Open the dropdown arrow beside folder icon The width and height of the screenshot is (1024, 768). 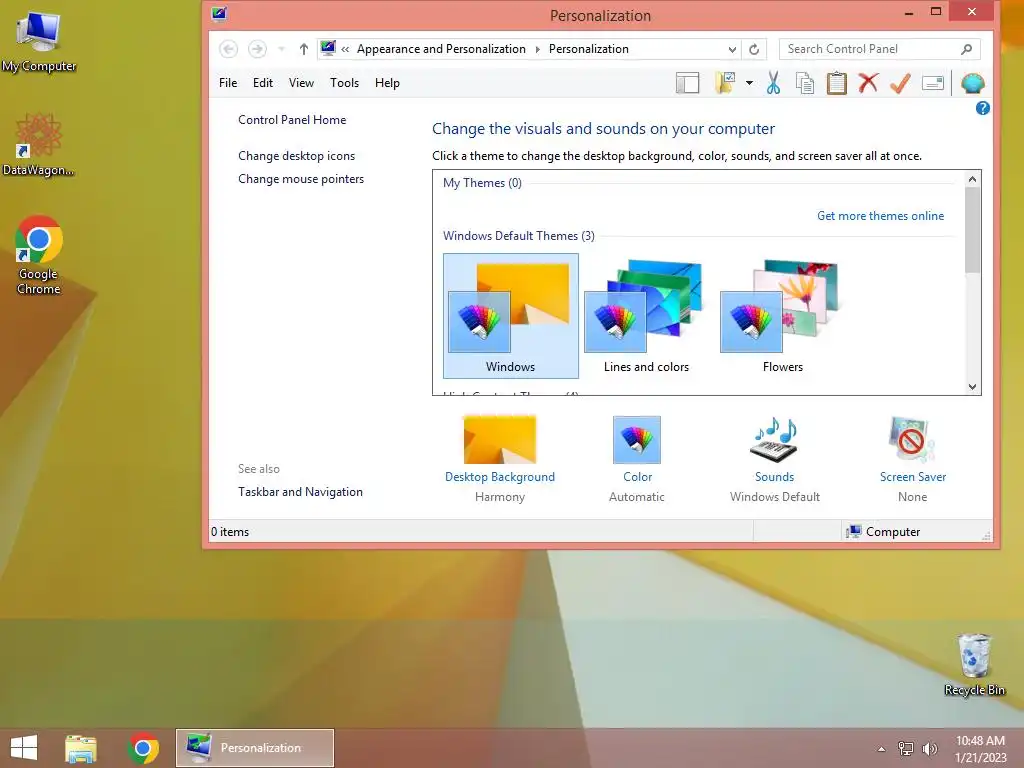(x=749, y=83)
